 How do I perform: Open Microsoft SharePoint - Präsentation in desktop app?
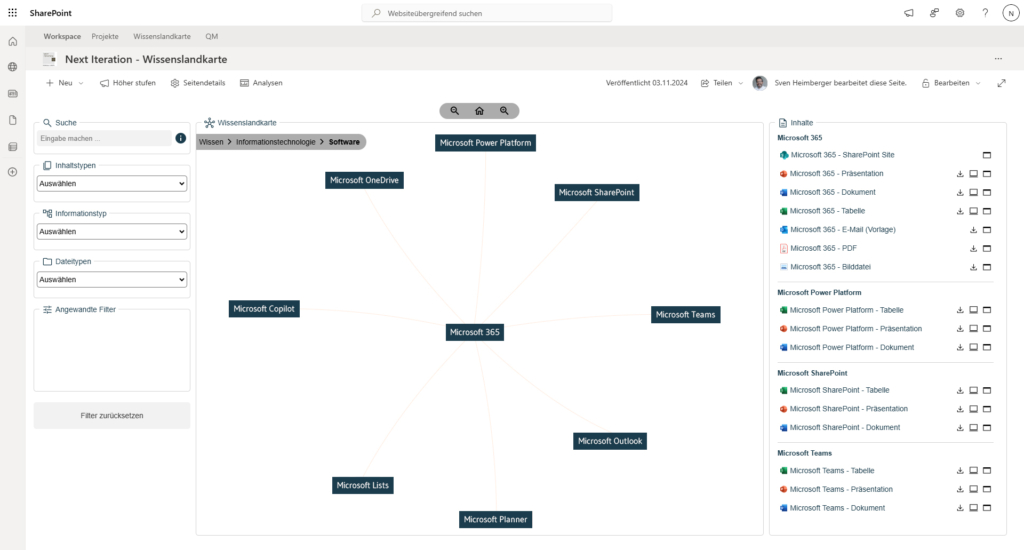click(x=973, y=409)
